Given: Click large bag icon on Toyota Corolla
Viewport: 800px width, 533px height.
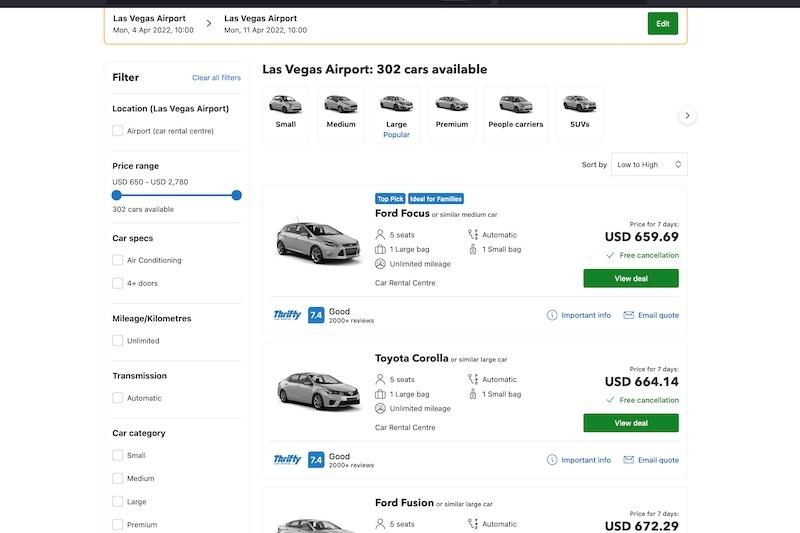Looking at the screenshot, I should (x=380, y=394).
